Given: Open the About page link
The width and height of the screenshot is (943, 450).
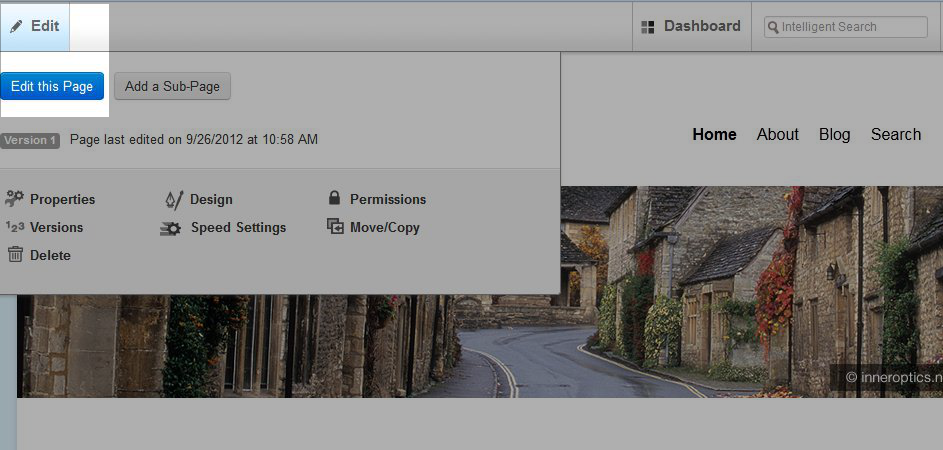Looking at the screenshot, I should (x=777, y=134).
